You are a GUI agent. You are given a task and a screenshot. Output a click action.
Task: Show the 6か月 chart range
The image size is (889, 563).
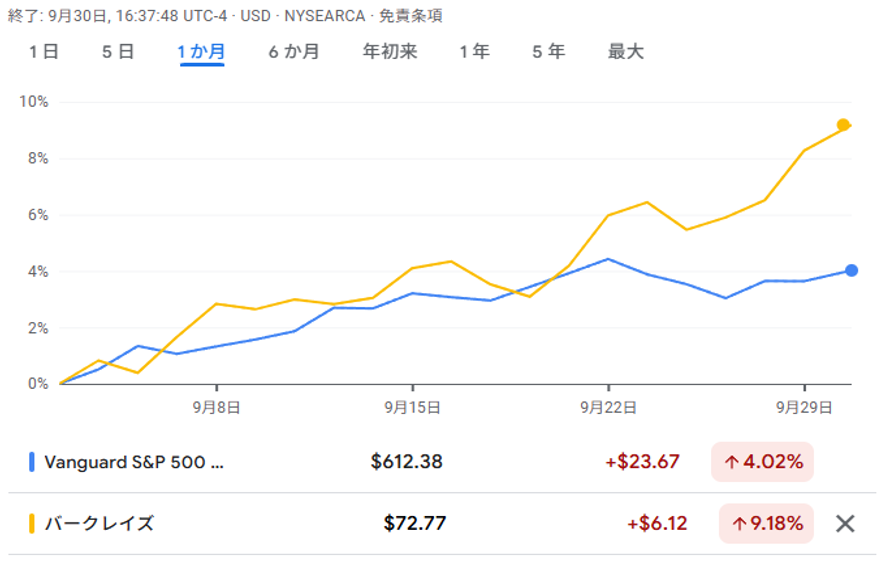pyautogui.click(x=293, y=52)
